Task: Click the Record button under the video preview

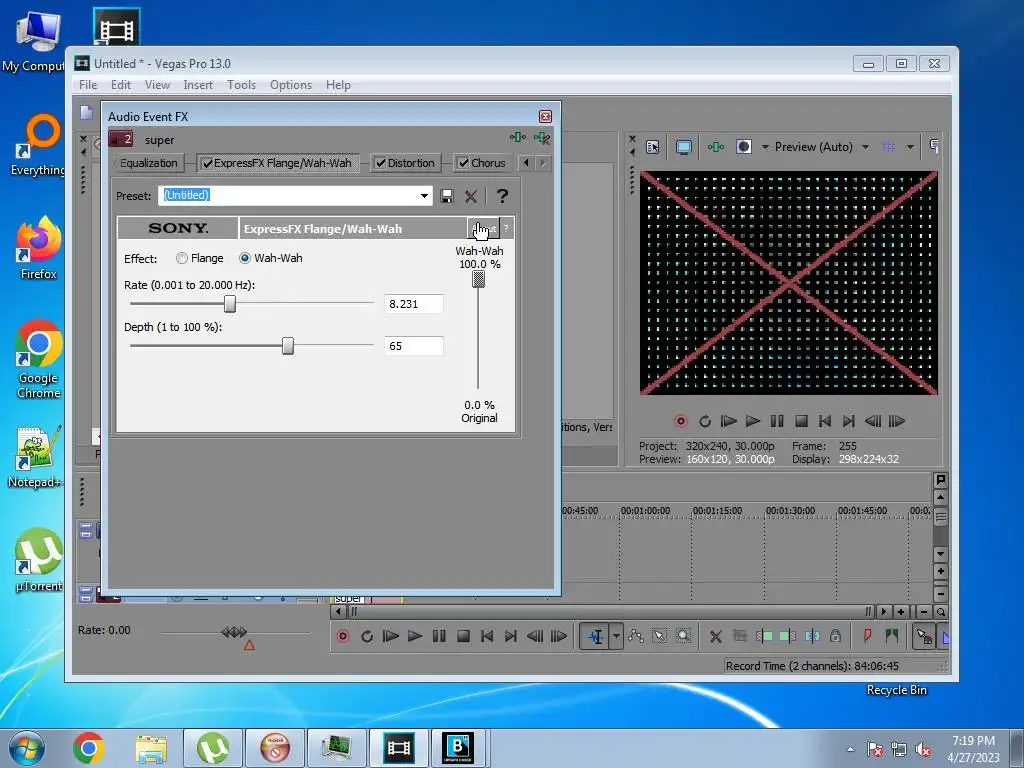Action: (x=680, y=421)
